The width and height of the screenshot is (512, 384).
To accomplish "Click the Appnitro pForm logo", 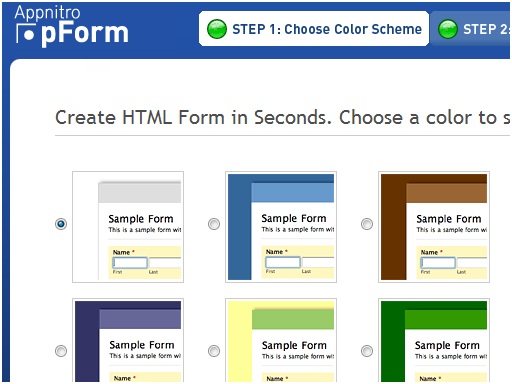I will [71, 26].
